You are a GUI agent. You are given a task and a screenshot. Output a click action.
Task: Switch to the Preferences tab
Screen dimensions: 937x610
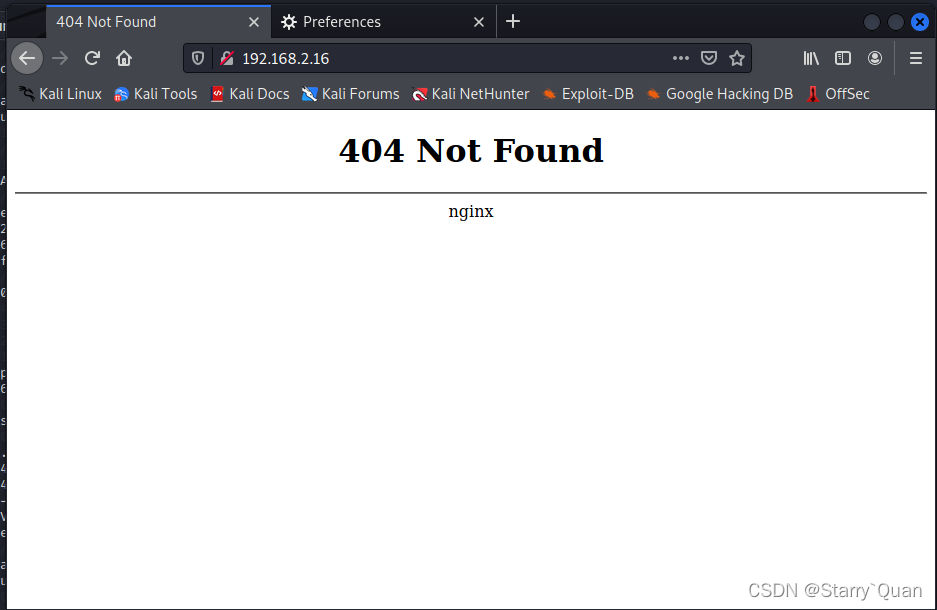tap(383, 22)
